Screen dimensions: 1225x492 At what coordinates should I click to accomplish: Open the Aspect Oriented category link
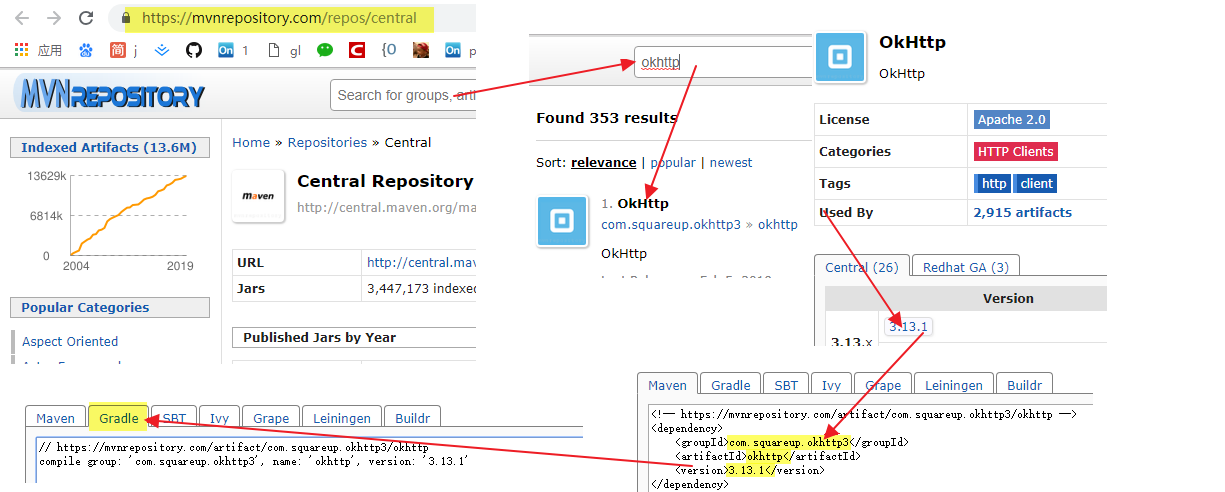point(70,341)
